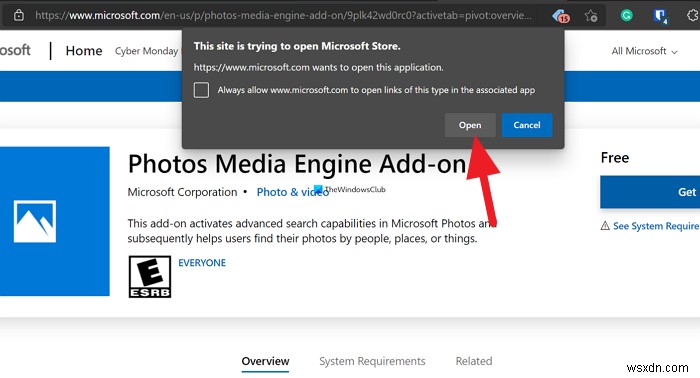Click Cancel in the Microsoft Store dialog

[x=527, y=125]
